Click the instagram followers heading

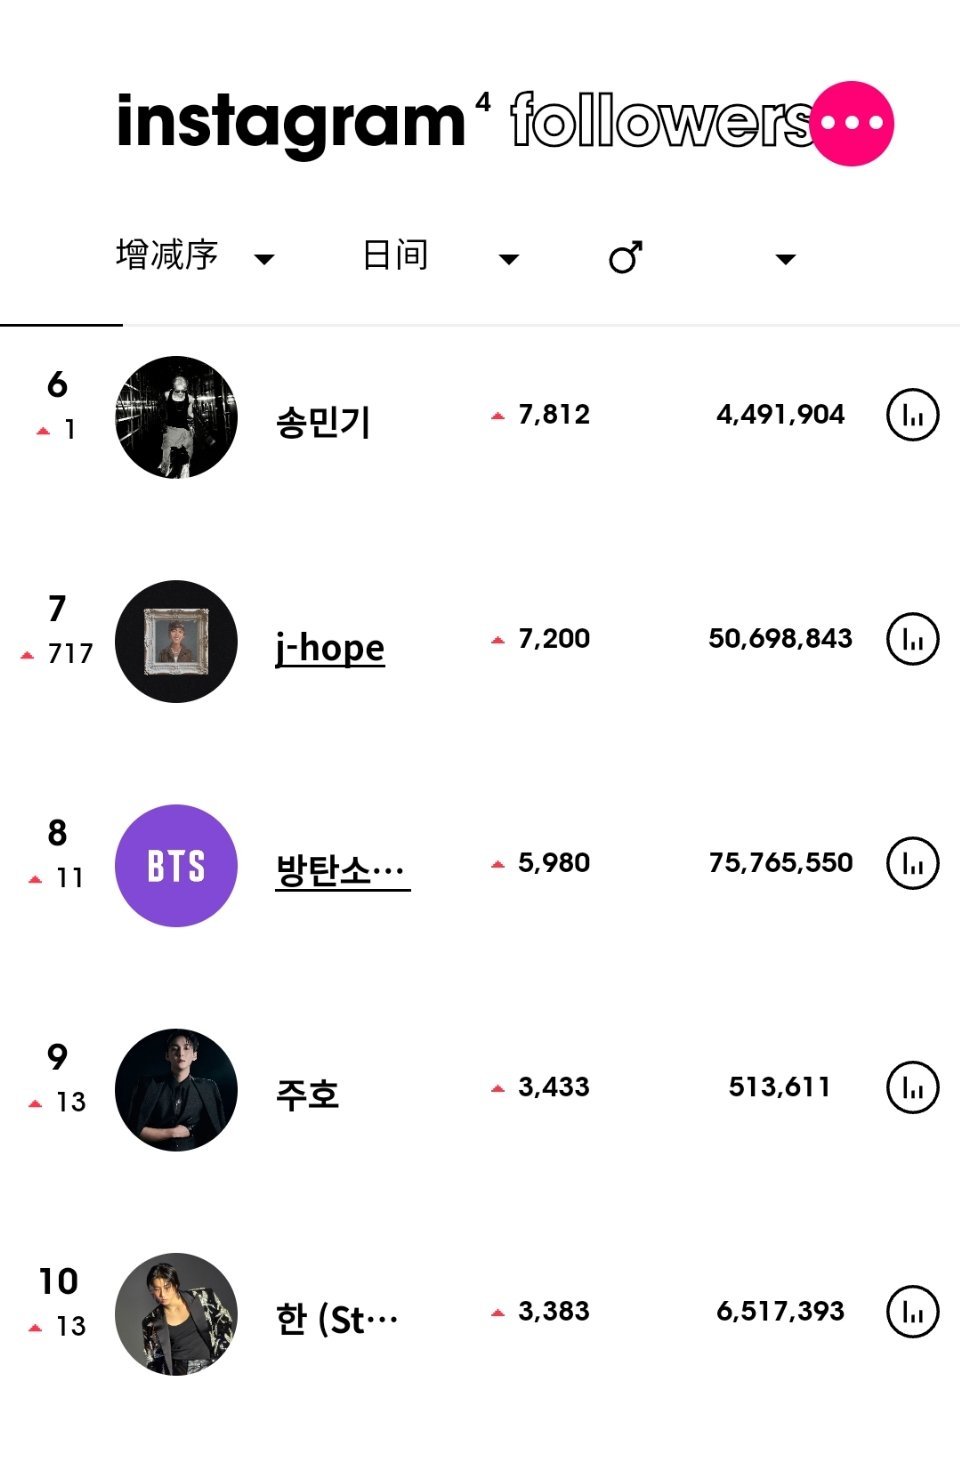point(465,122)
